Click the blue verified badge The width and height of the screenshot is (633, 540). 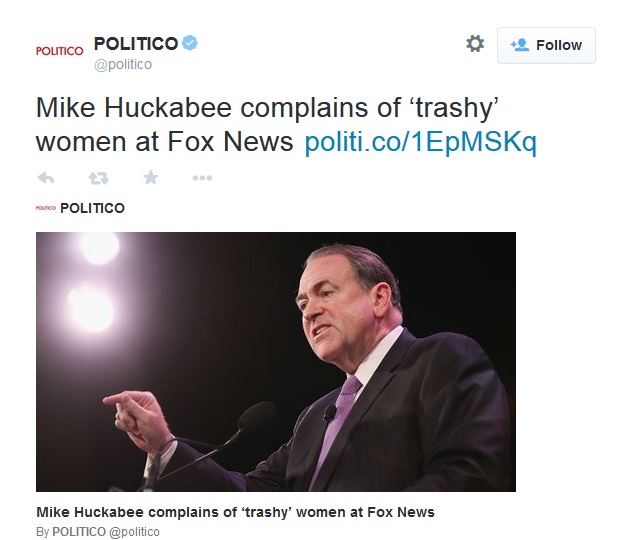[x=189, y=43]
